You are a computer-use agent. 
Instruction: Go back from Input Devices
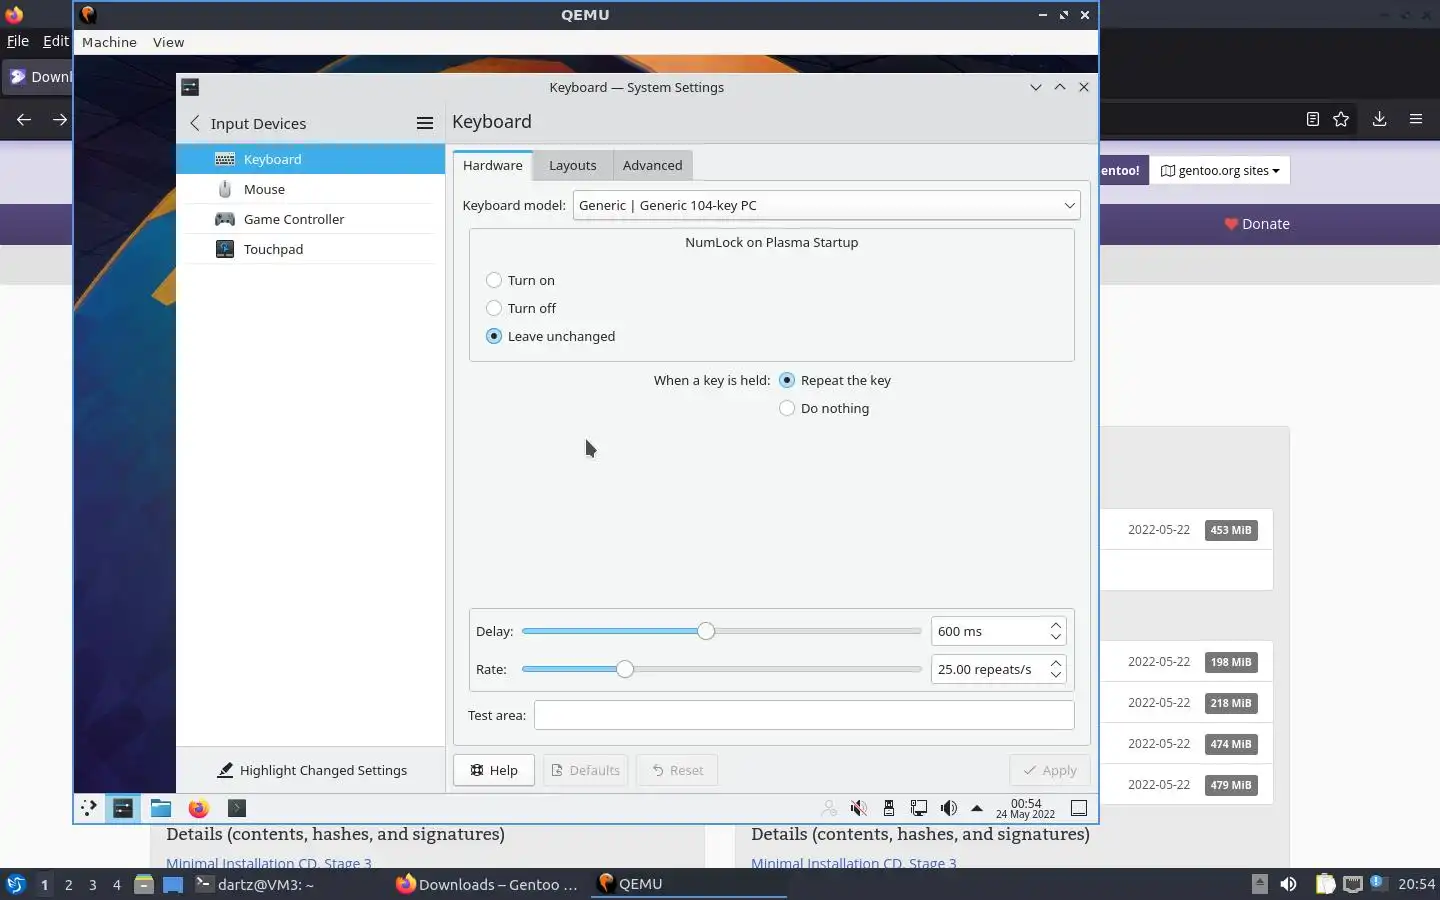(195, 123)
